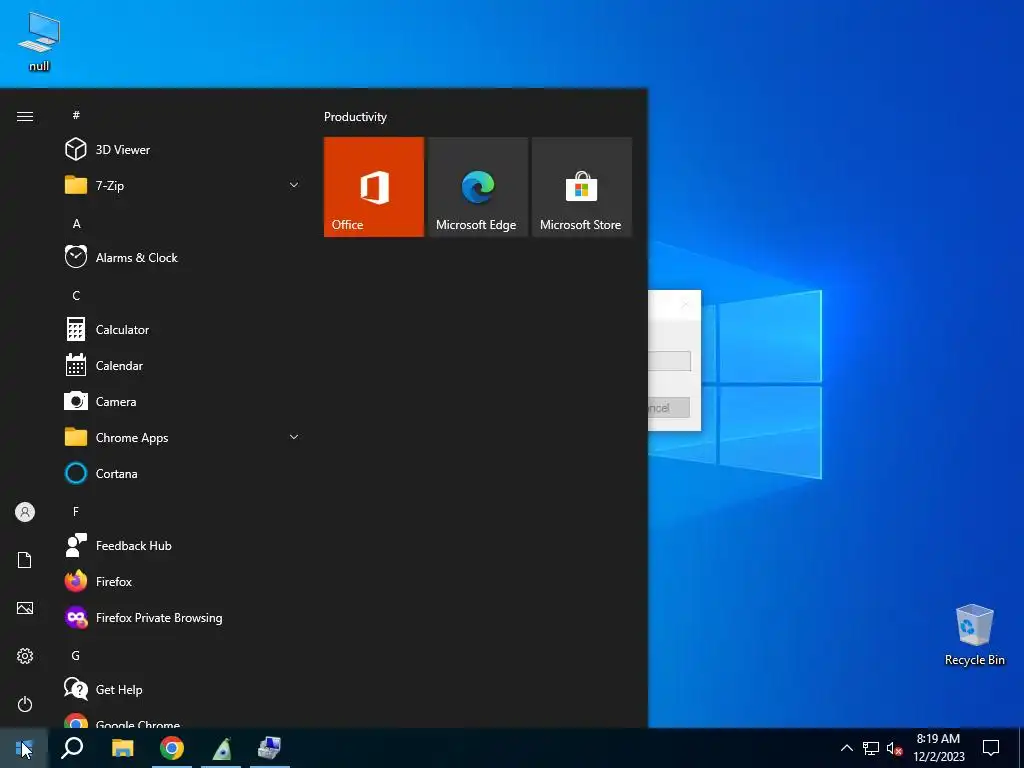1024x768 pixels.
Task: Open the 7-Zip folder entry
Action: pyautogui.click(x=183, y=185)
